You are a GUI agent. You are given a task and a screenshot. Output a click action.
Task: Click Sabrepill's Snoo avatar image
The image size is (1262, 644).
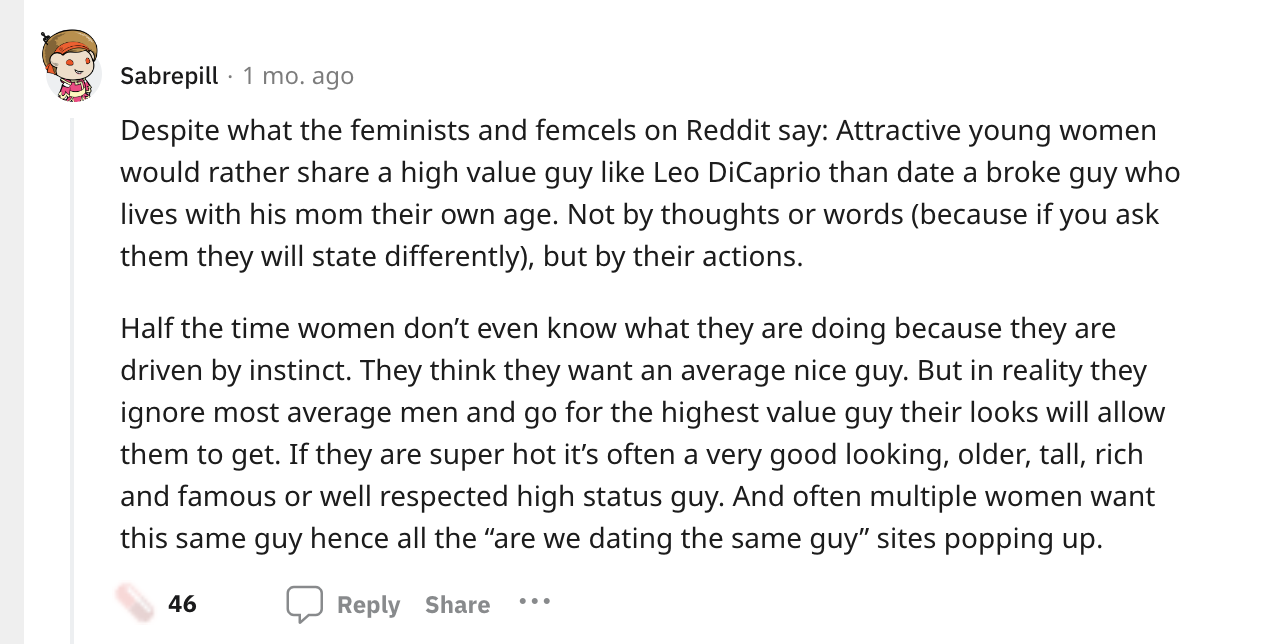[x=71, y=65]
